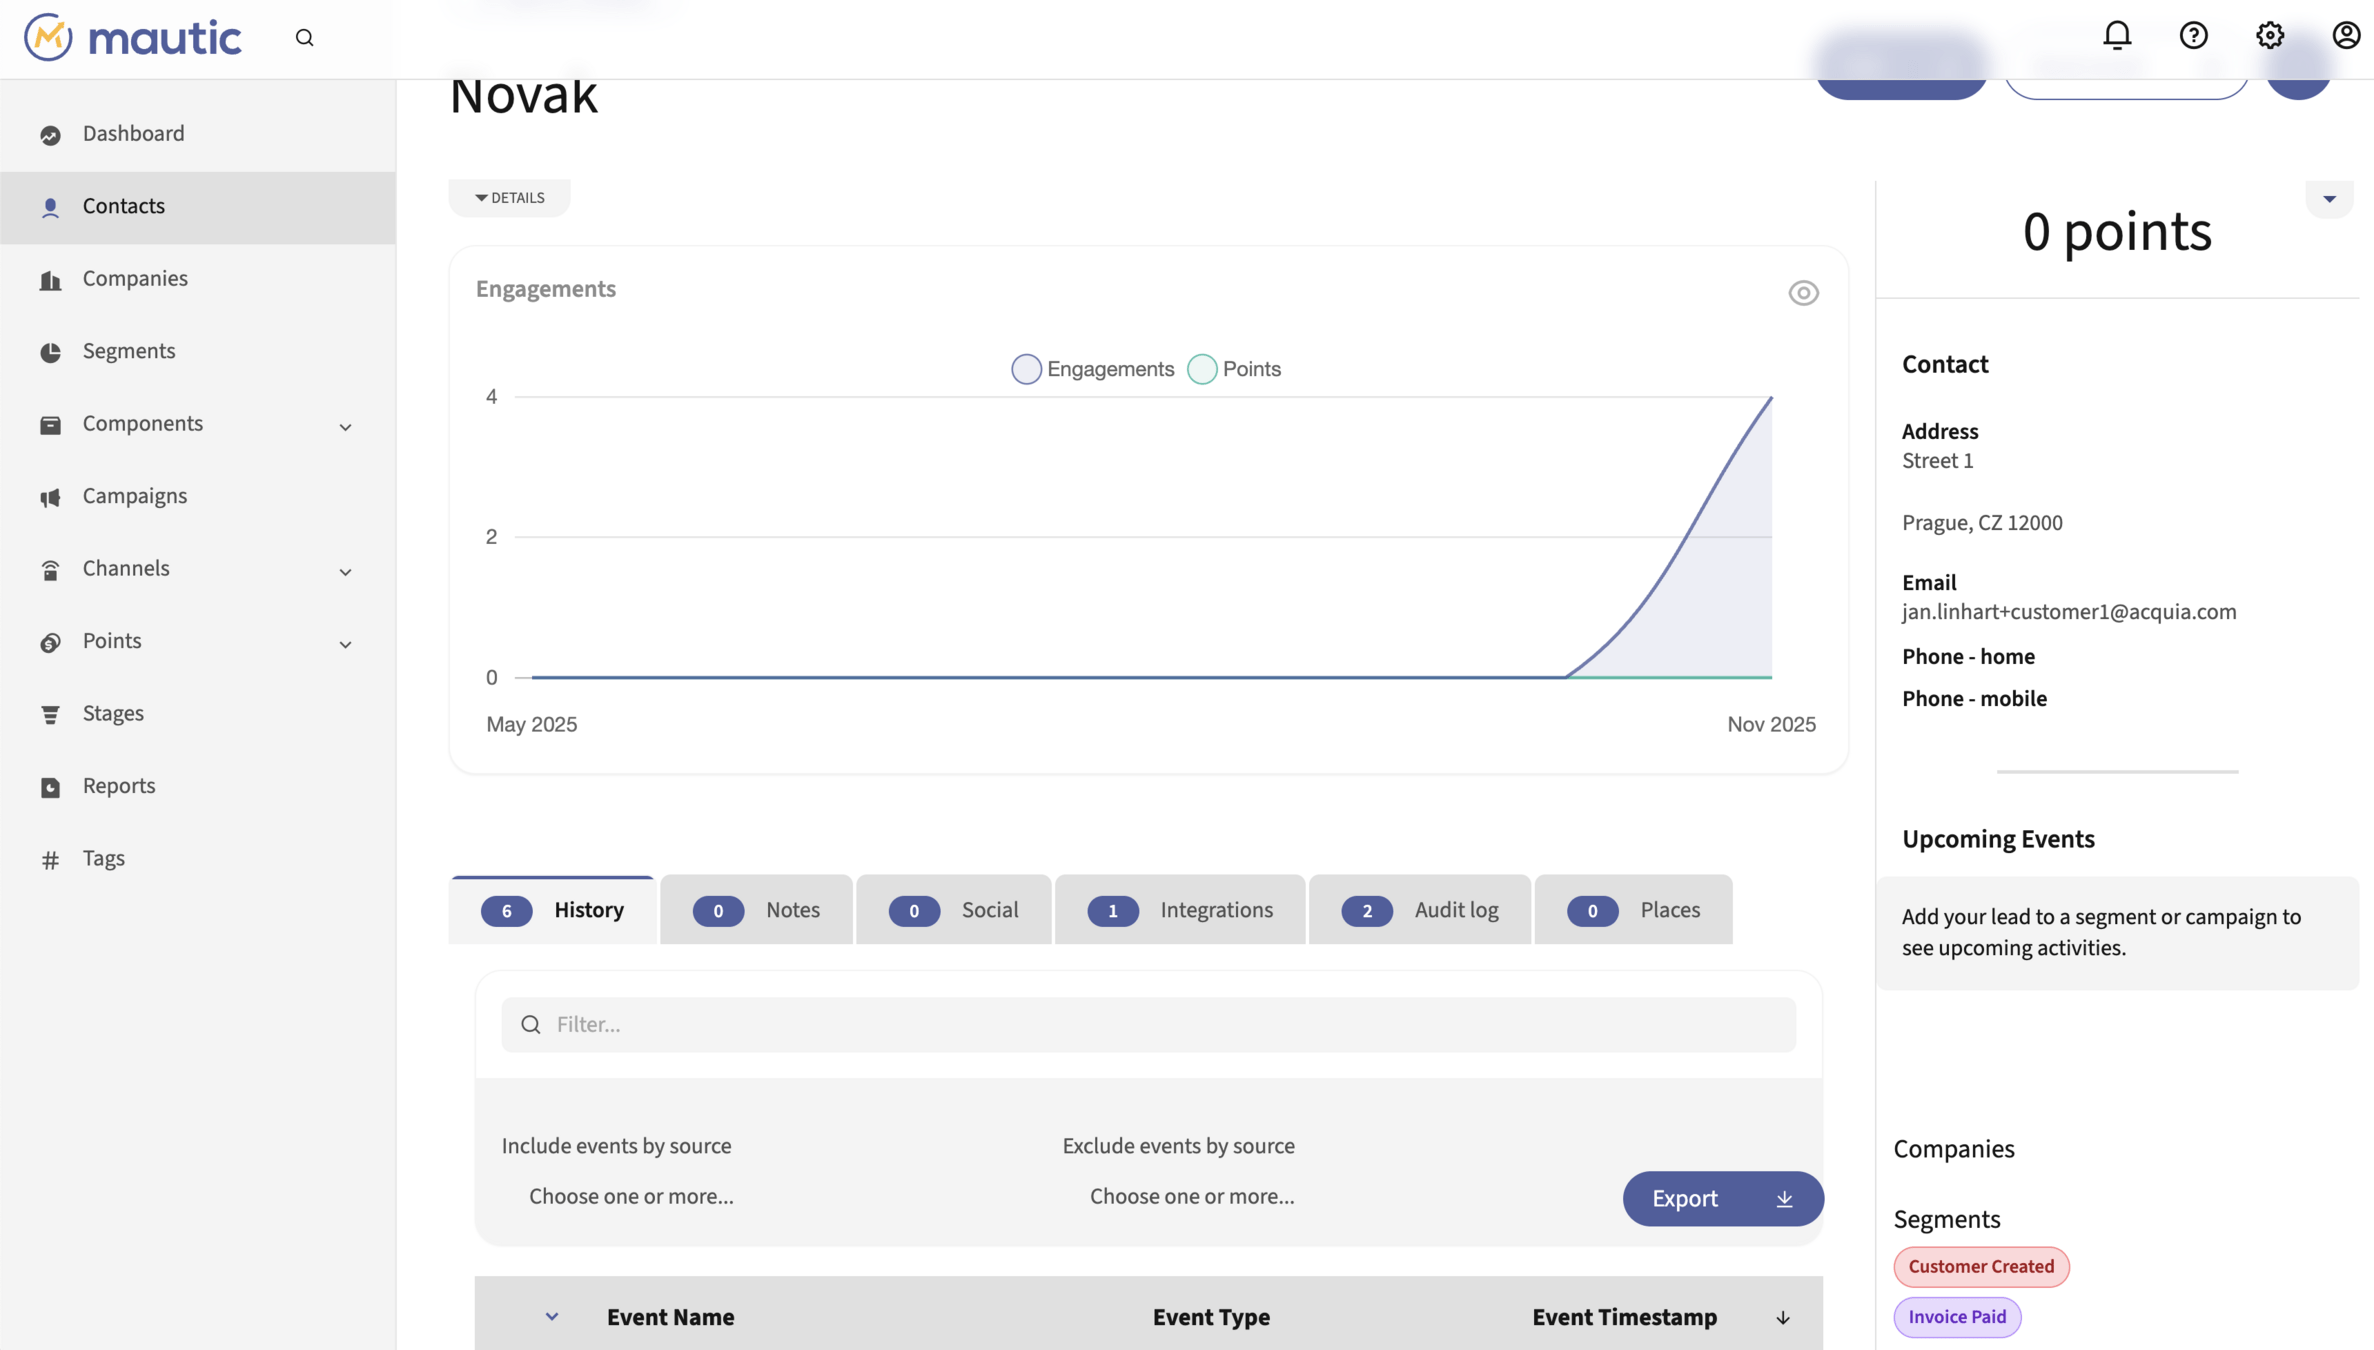
Task: Open the notifications bell icon
Action: coord(2117,36)
